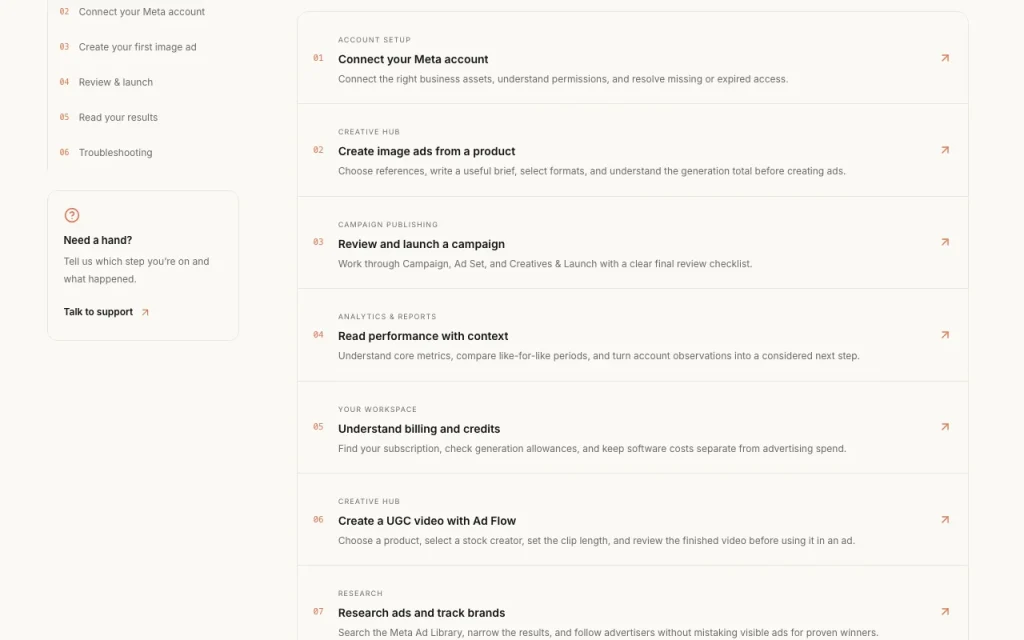The image size is (1024, 640).
Task: Click the YOUR WORKSPACE category label
Action: [377, 409]
